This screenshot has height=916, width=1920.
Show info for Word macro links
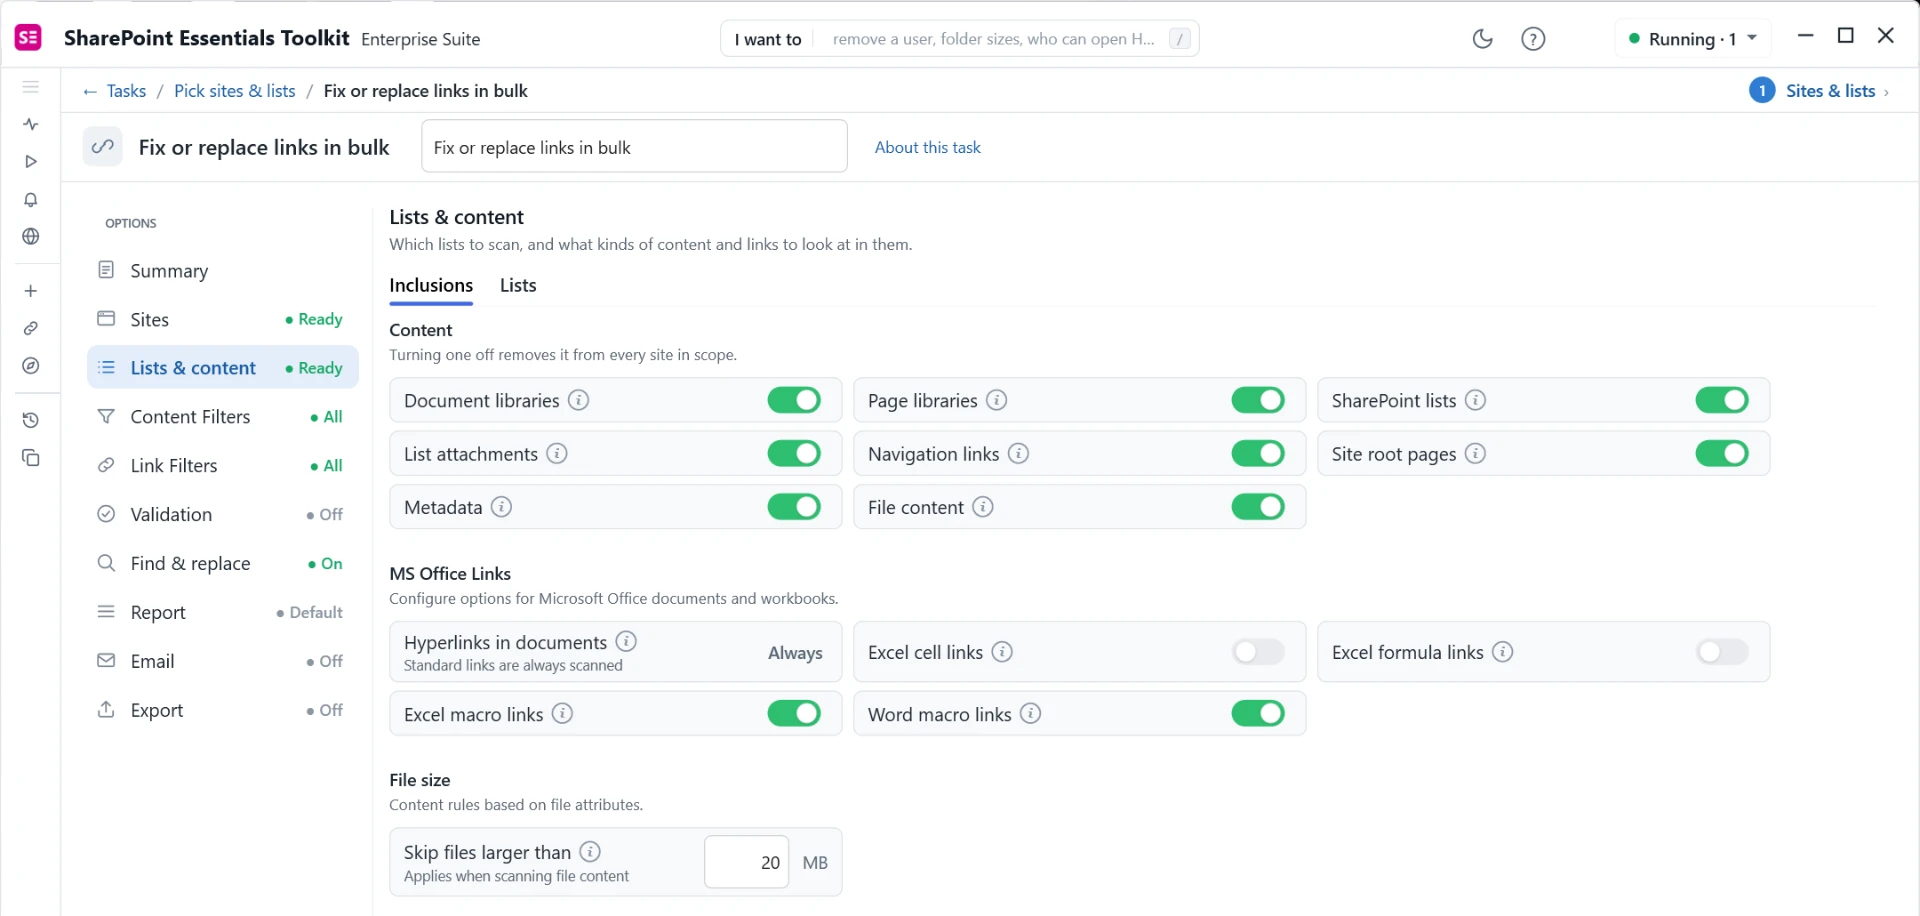coord(1030,714)
